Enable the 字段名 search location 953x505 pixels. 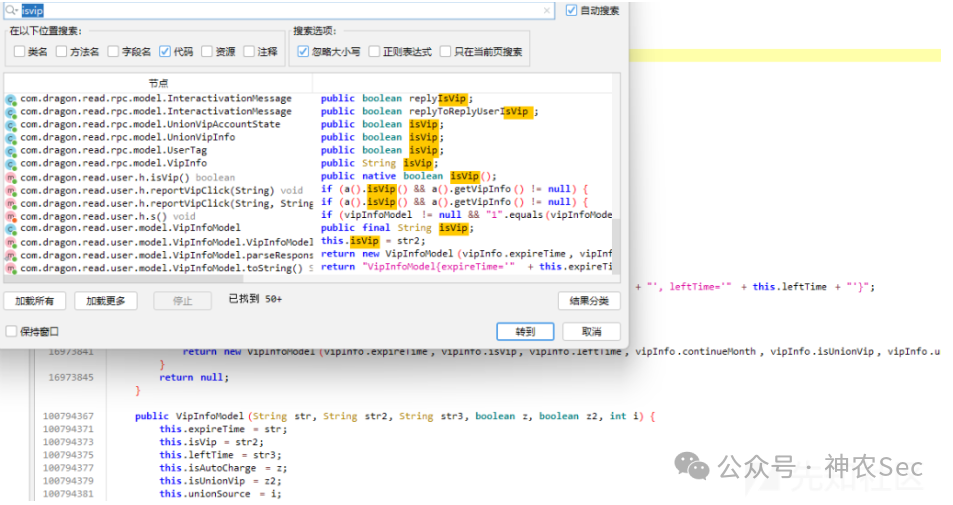click(113, 52)
